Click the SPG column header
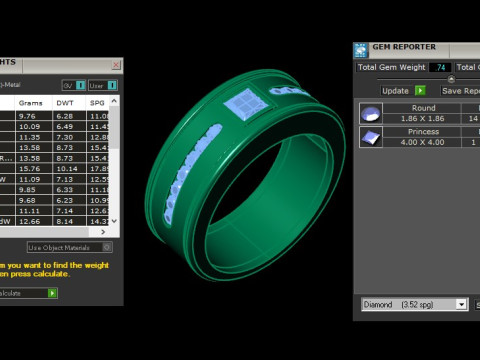This screenshot has width=480, height=360. pos(97,103)
